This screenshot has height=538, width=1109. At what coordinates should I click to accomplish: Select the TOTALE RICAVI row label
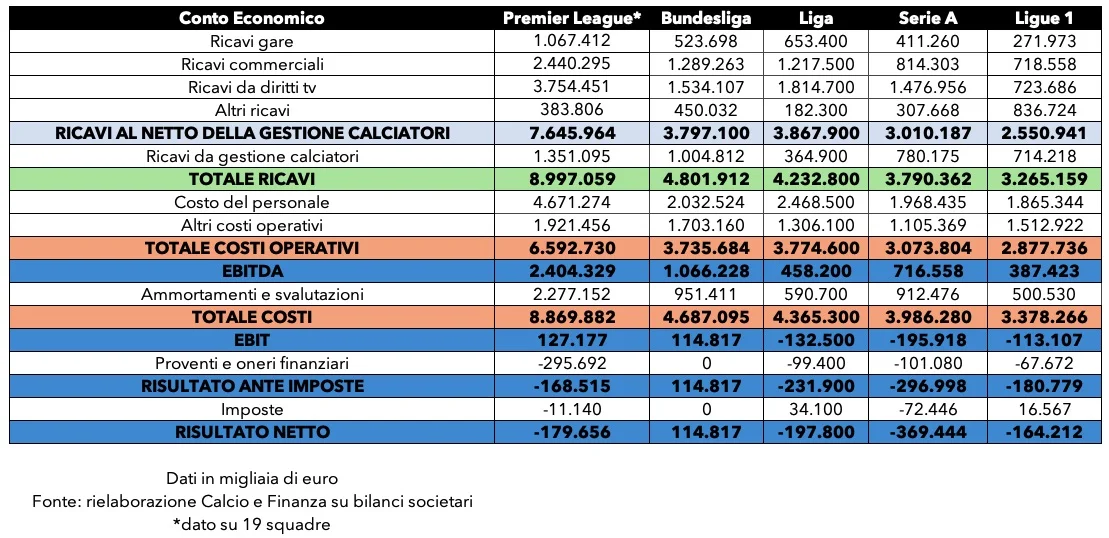pos(252,179)
